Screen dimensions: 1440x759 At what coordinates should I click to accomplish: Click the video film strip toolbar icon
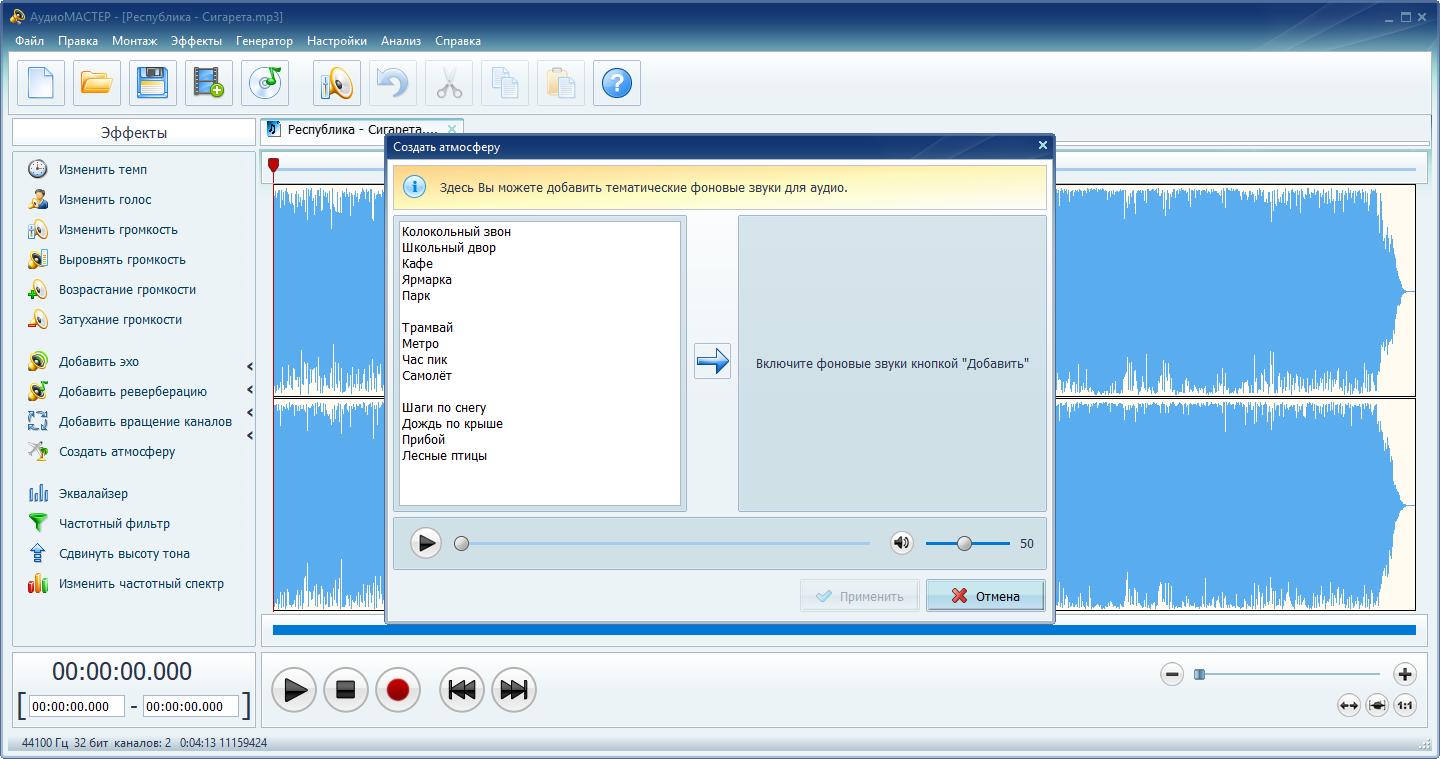209,83
